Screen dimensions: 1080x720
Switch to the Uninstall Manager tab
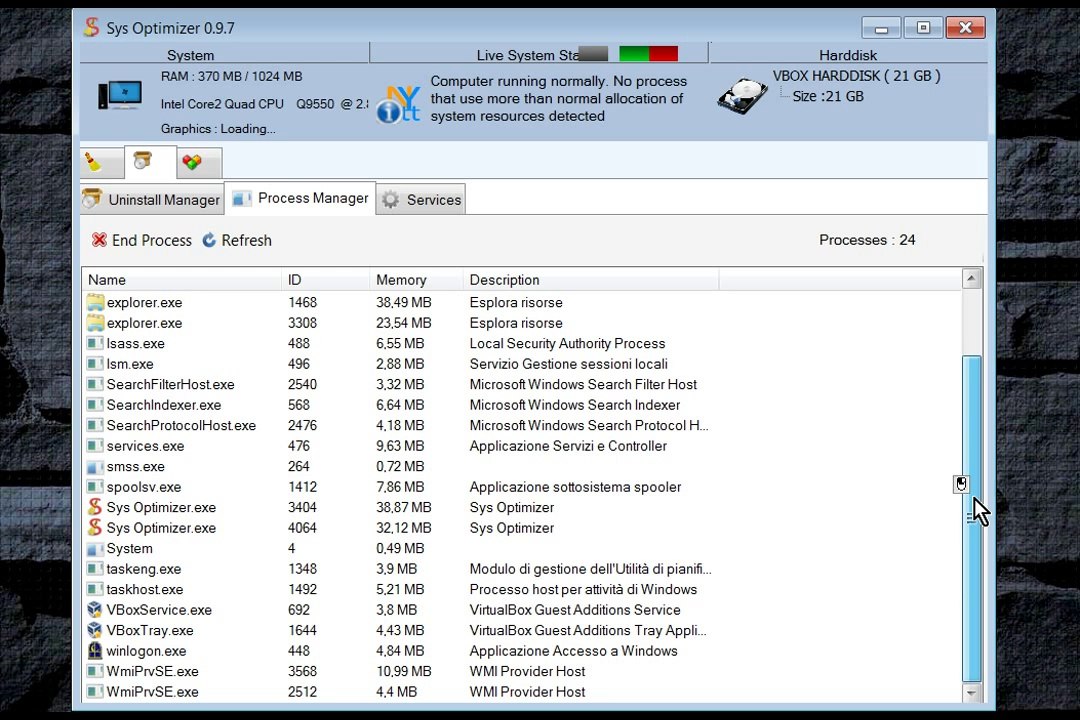coord(152,200)
